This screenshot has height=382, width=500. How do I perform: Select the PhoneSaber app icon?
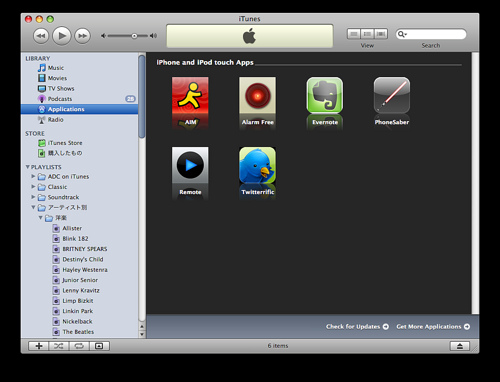pos(392,95)
